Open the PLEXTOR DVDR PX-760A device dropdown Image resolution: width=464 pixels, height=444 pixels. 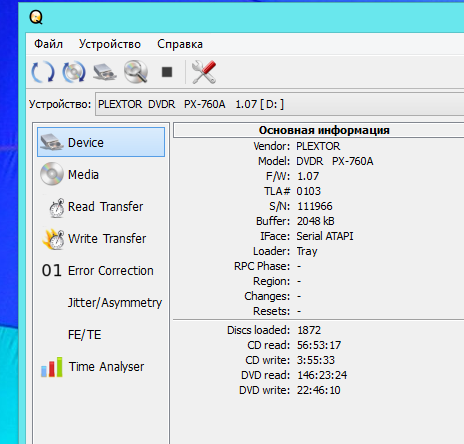click(x=279, y=104)
